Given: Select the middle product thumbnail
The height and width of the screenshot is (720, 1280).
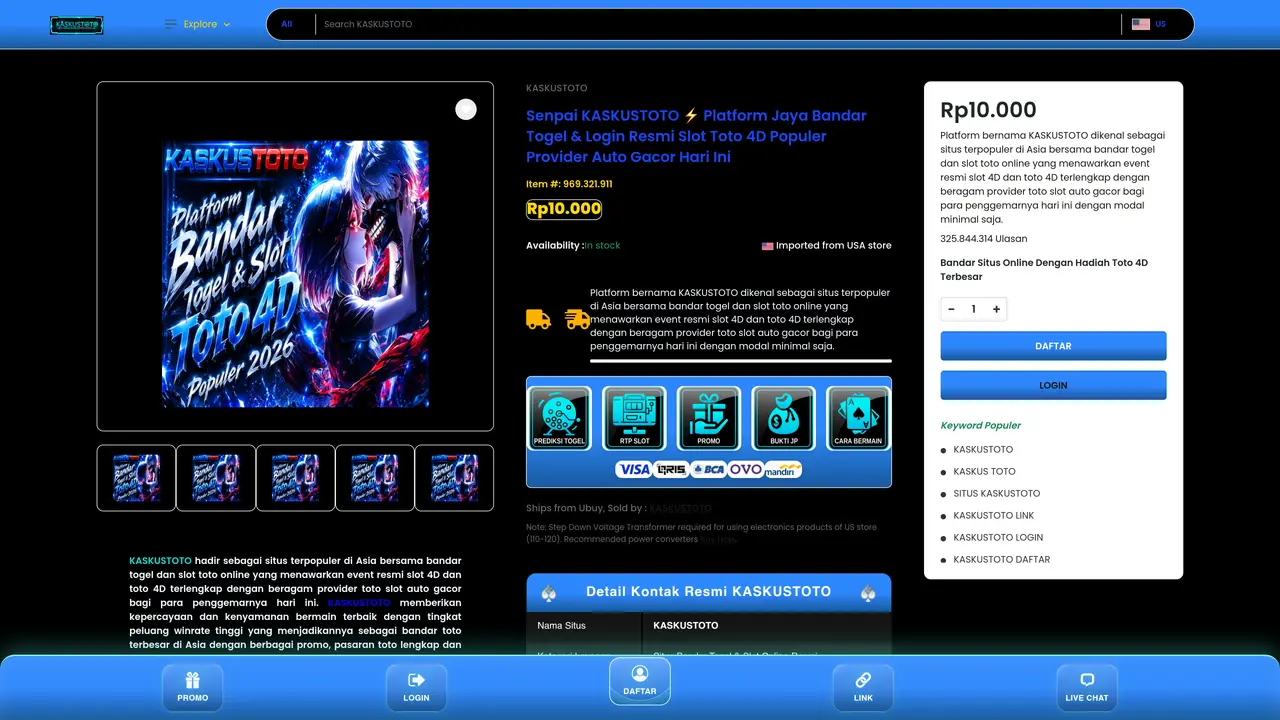Looking at the screenshot, I should click(x=295, y=478).
